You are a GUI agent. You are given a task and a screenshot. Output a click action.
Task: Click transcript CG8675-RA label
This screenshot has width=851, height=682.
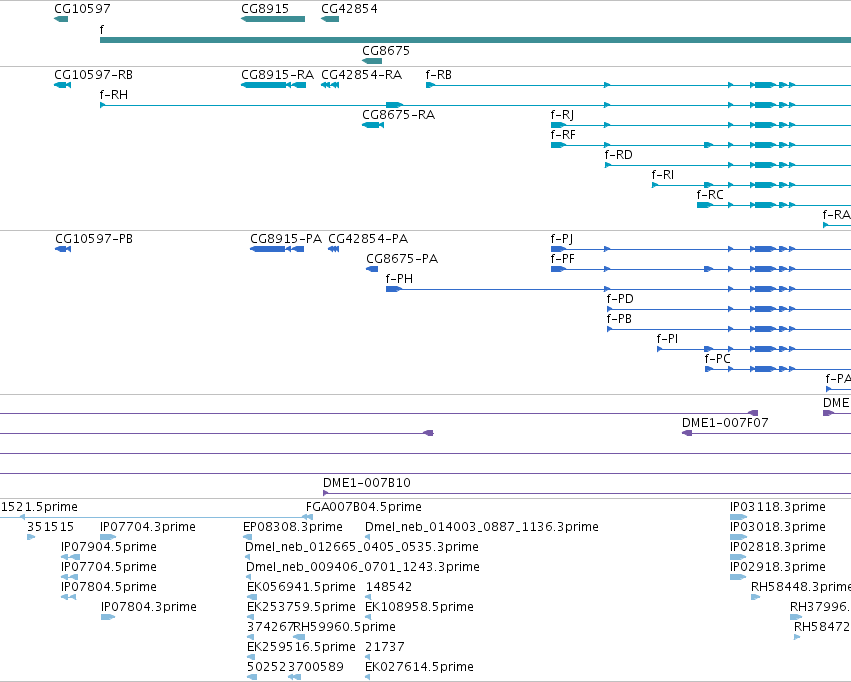[x=398, y=115]
